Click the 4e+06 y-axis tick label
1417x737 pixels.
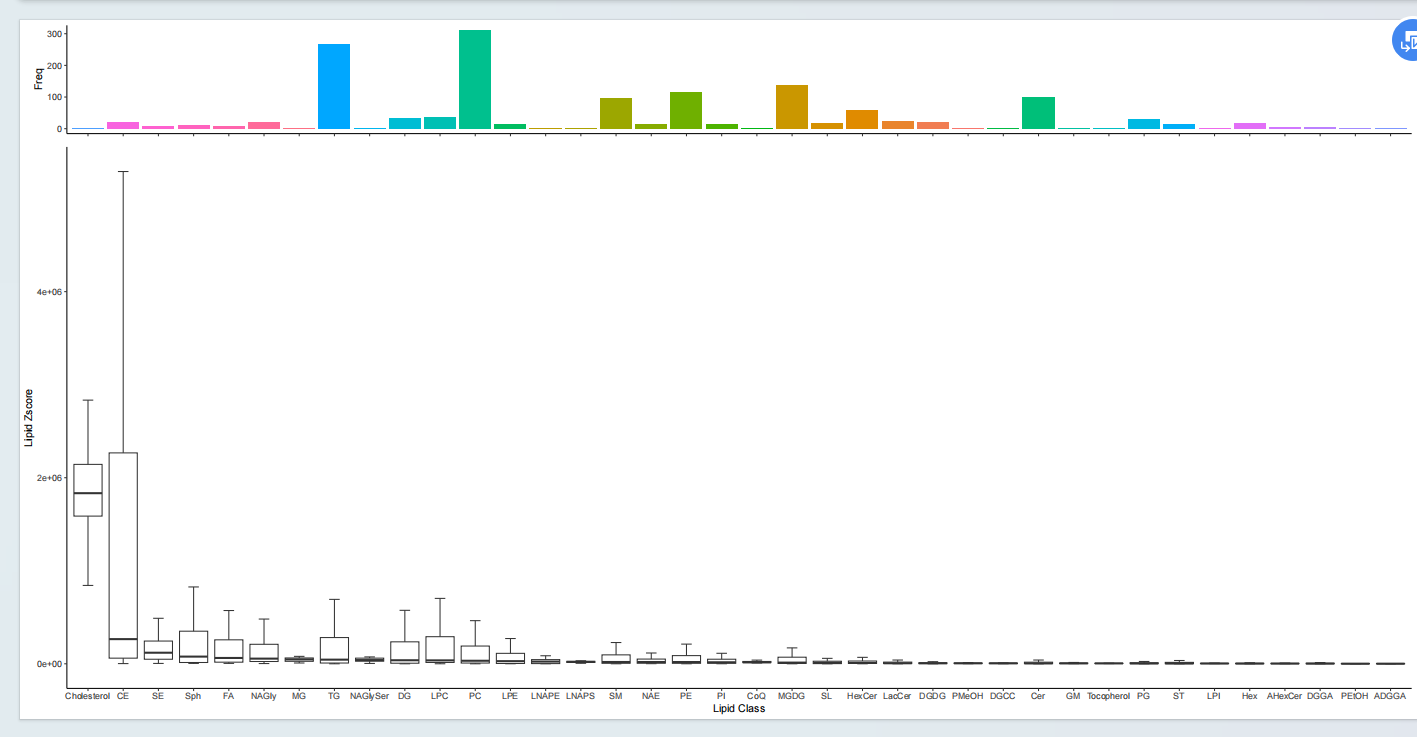click(x=47, y=292)
